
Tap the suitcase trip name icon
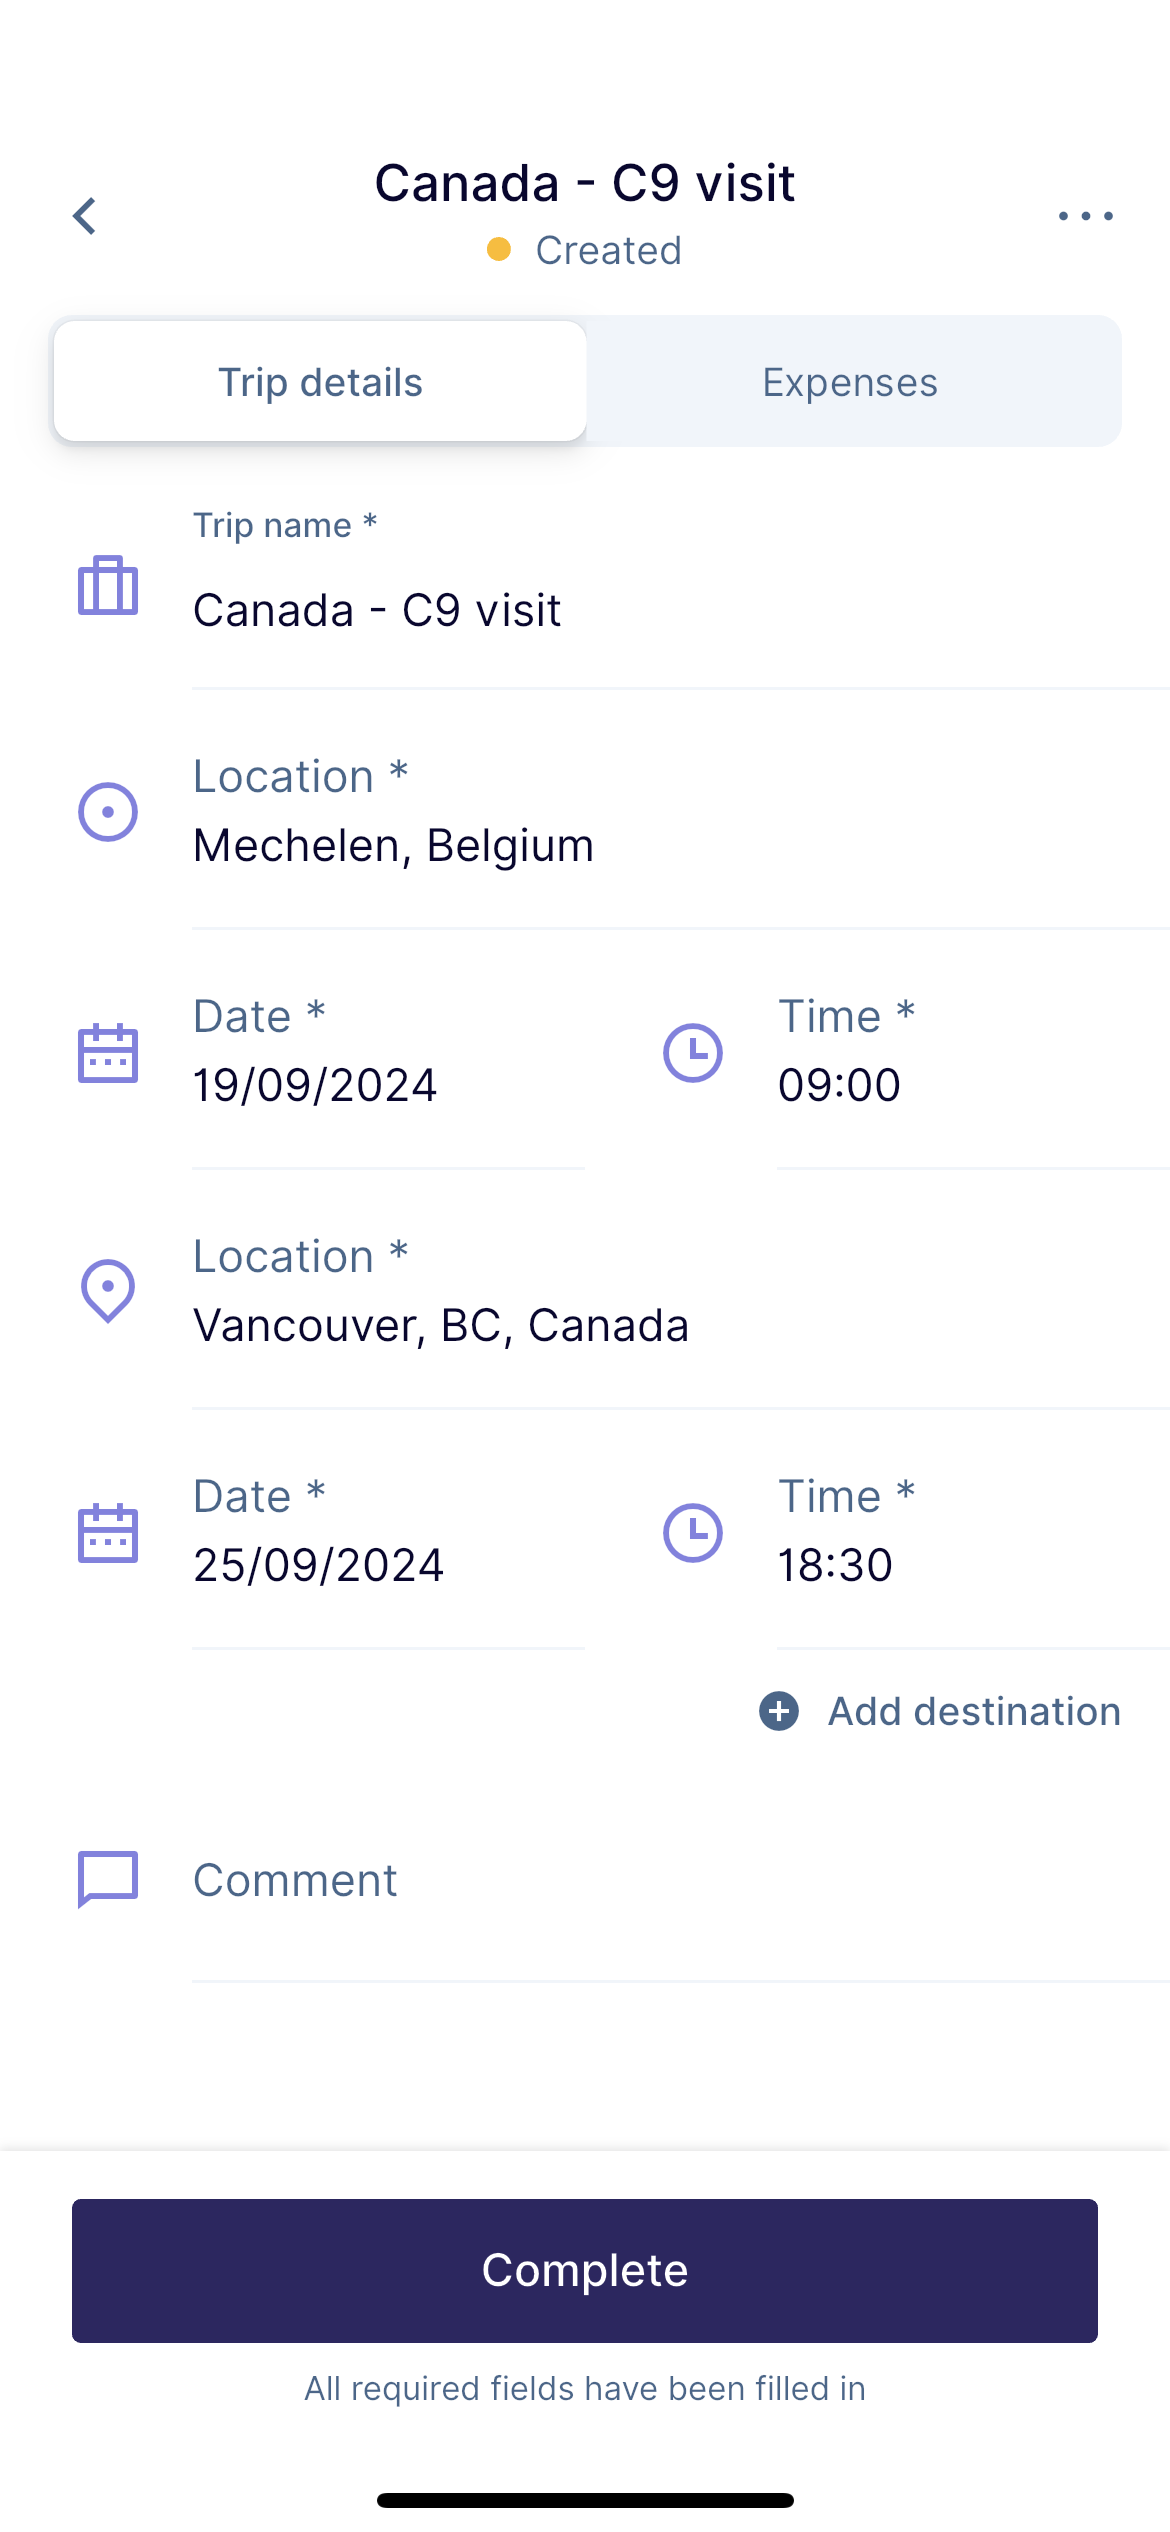pyautogui.click(x=108, y=585)
